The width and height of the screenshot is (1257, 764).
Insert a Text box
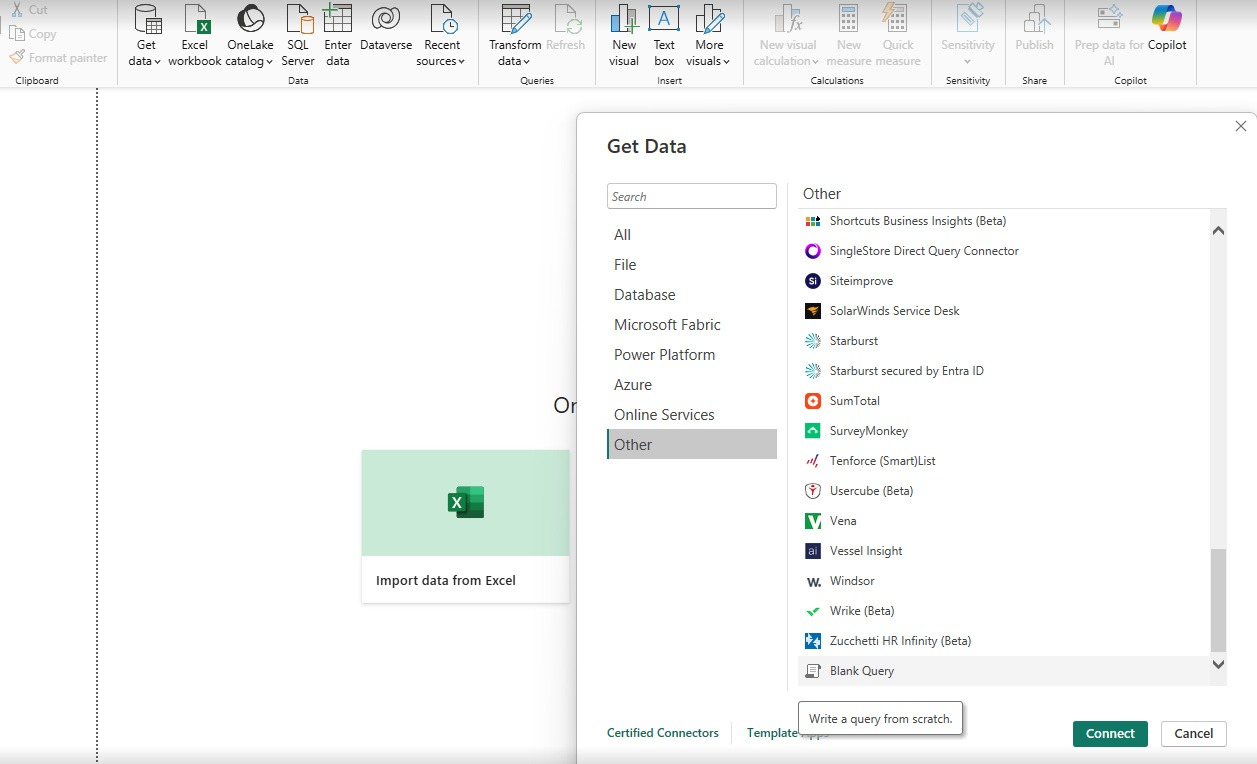[x=664, y=36]
